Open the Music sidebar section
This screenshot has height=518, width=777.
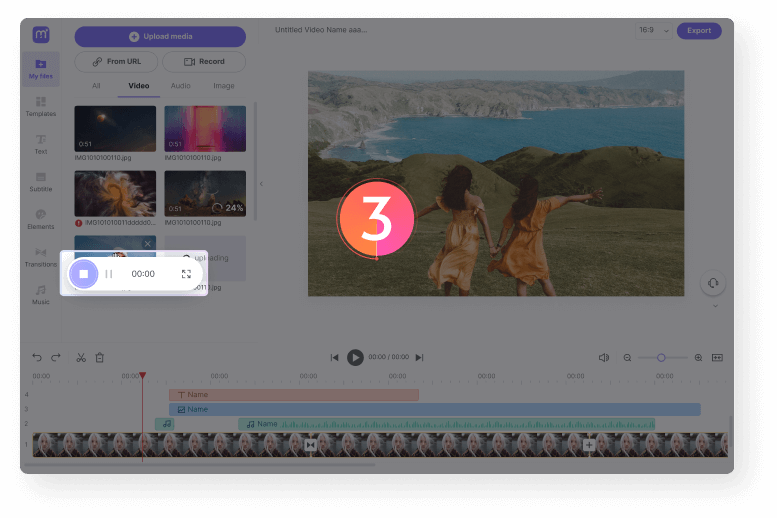41,295
